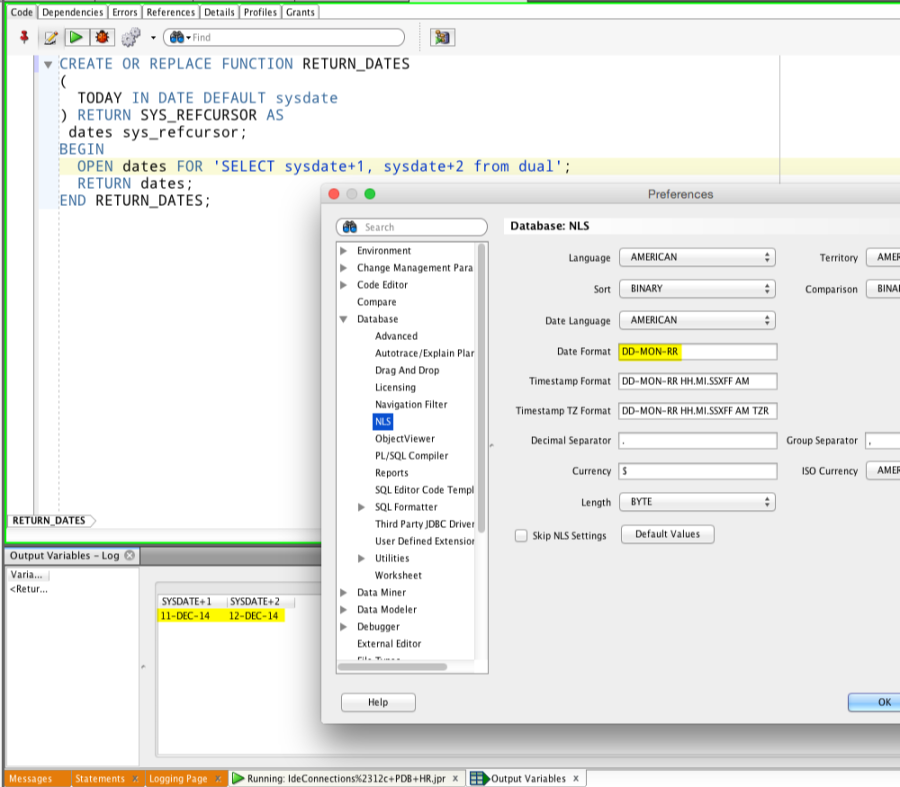Expand the SQL Formatter tree node
The image size is (900, 787).
[x=362, y=507]
